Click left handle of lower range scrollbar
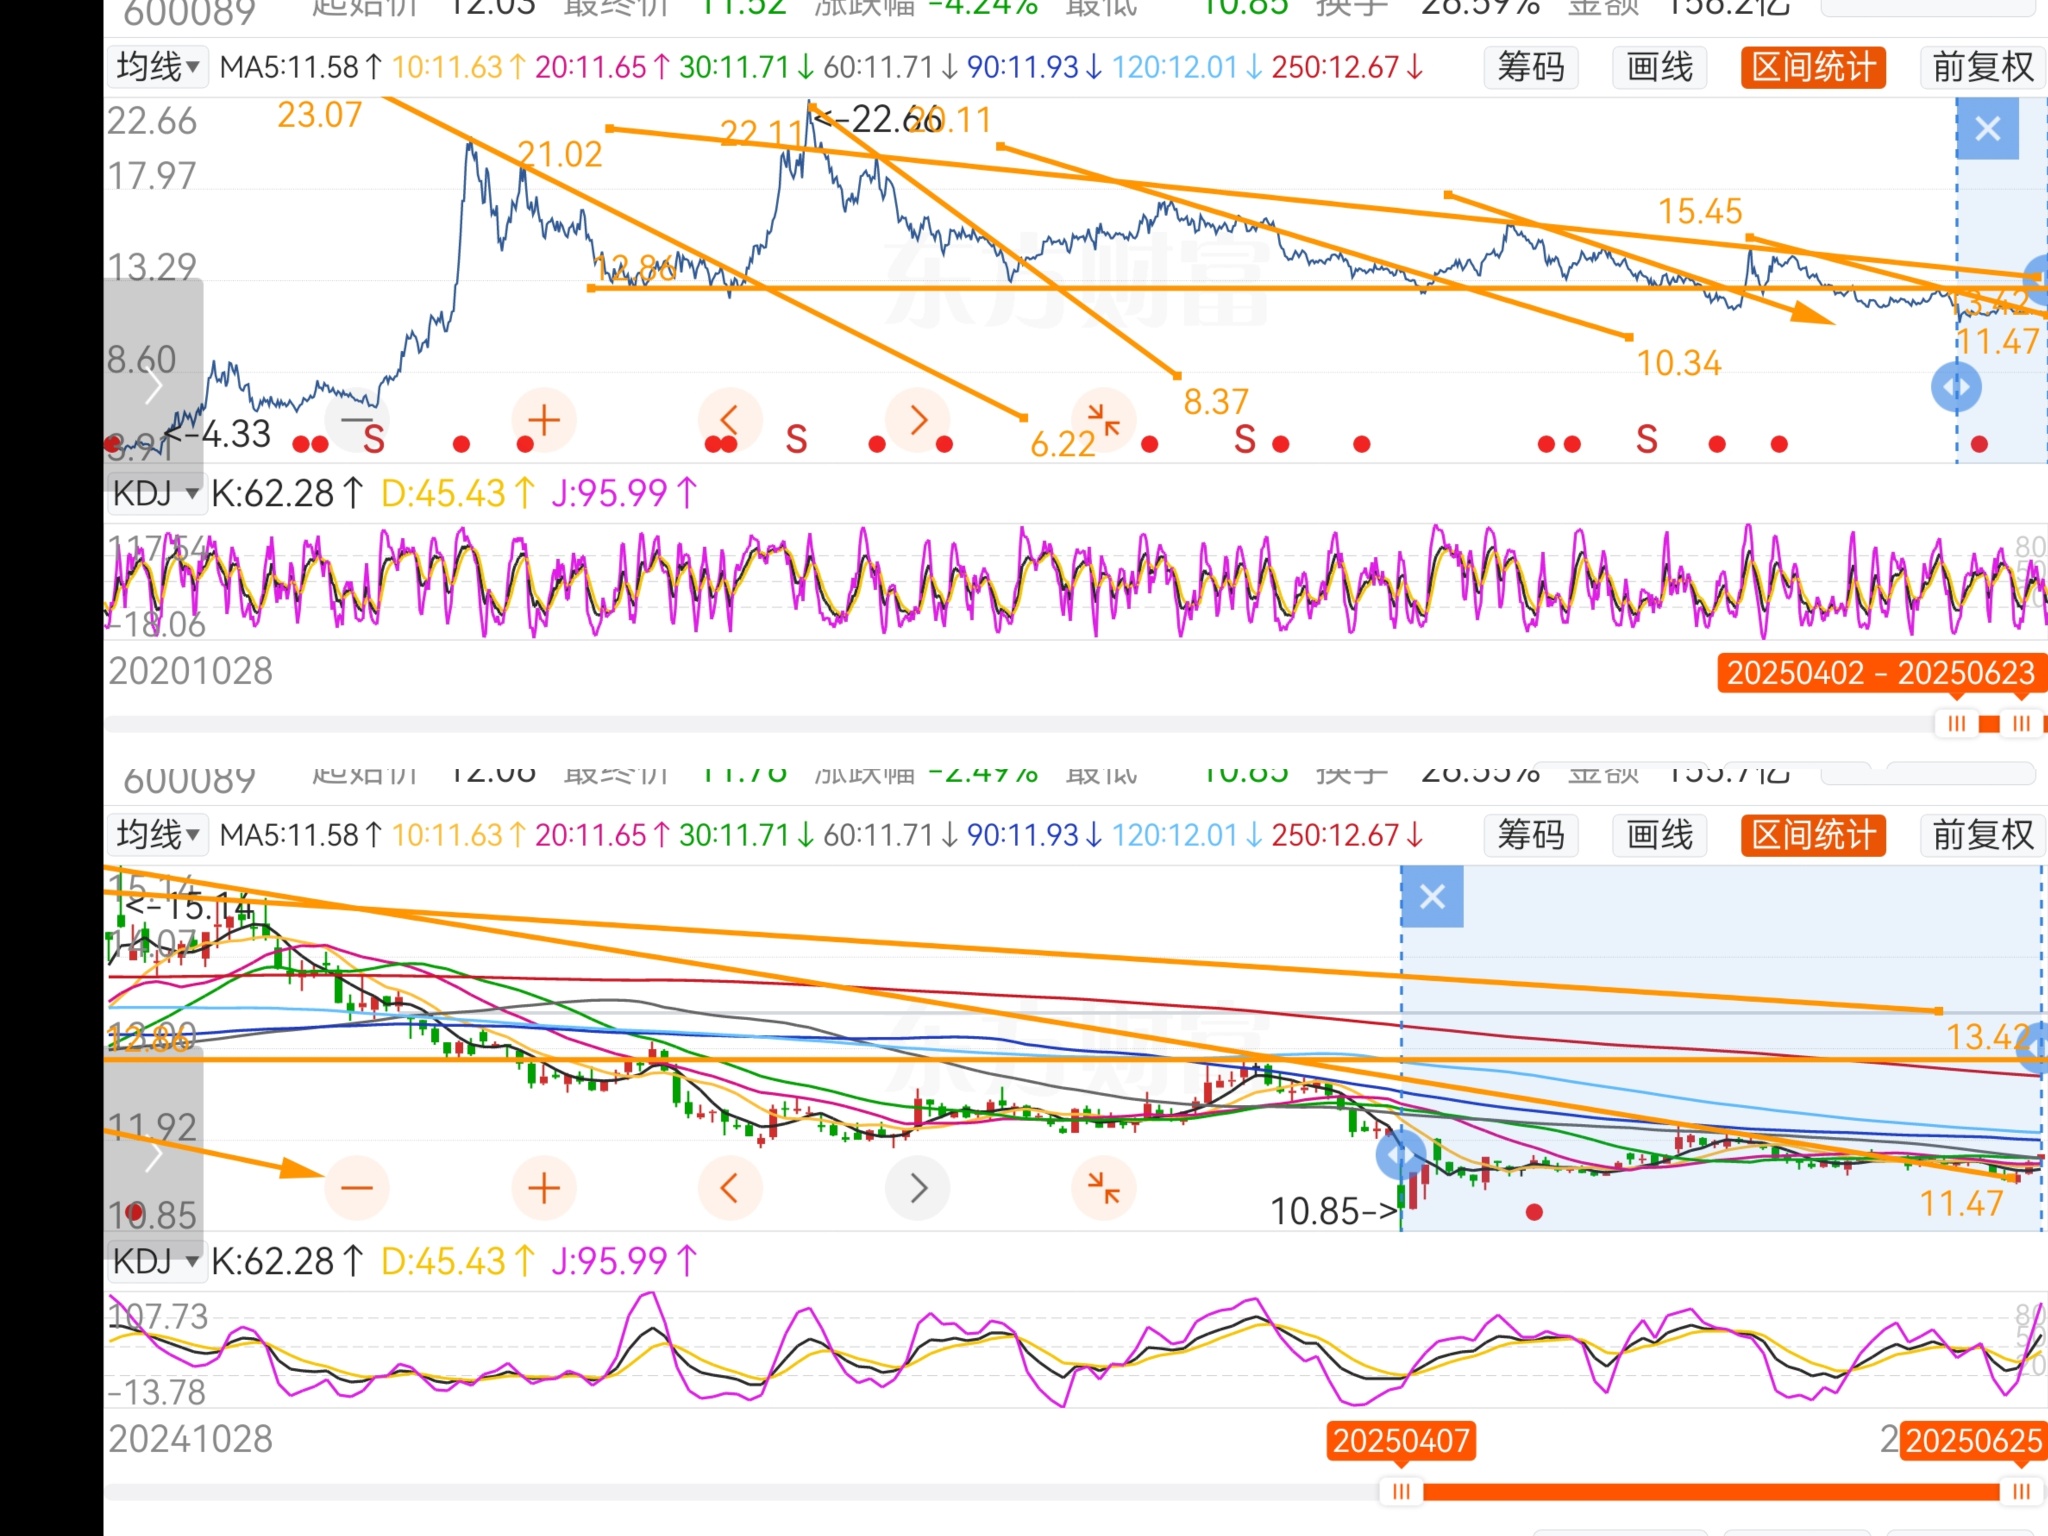 pos(1402,1492)
